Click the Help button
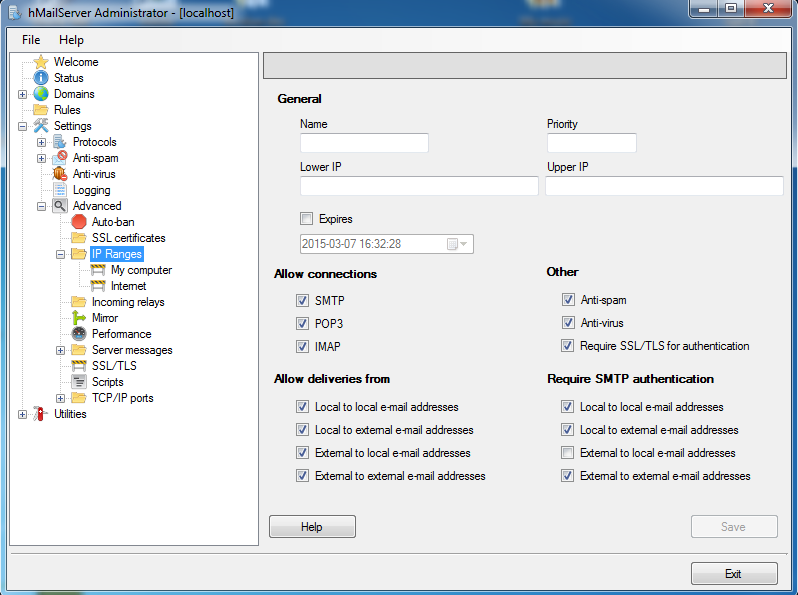 pos(312,526)
